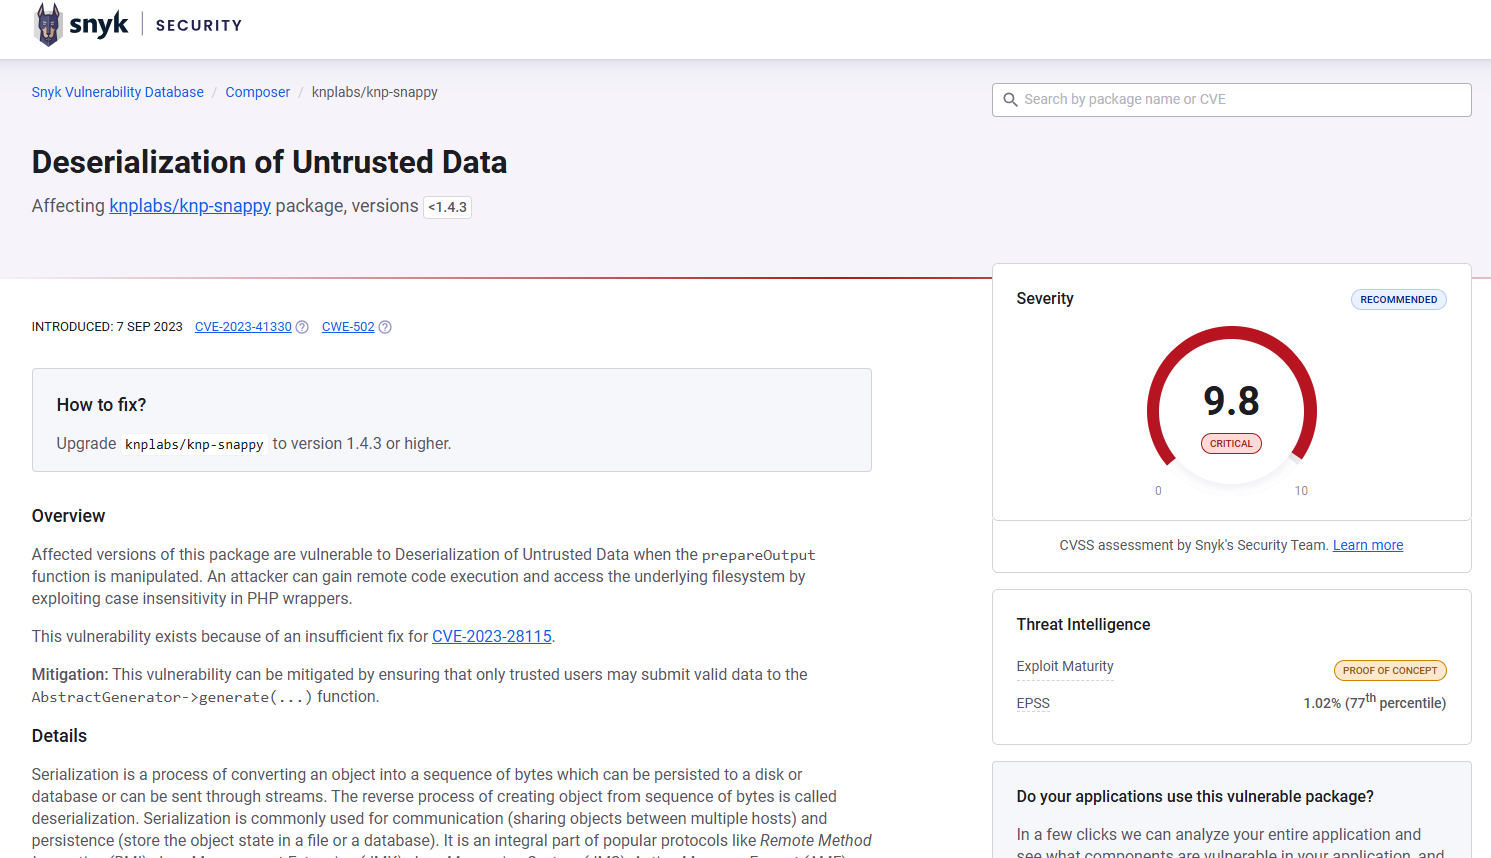1491x858 pixels.
Task: Click the SECURITY header text
Action: [199, 25]
